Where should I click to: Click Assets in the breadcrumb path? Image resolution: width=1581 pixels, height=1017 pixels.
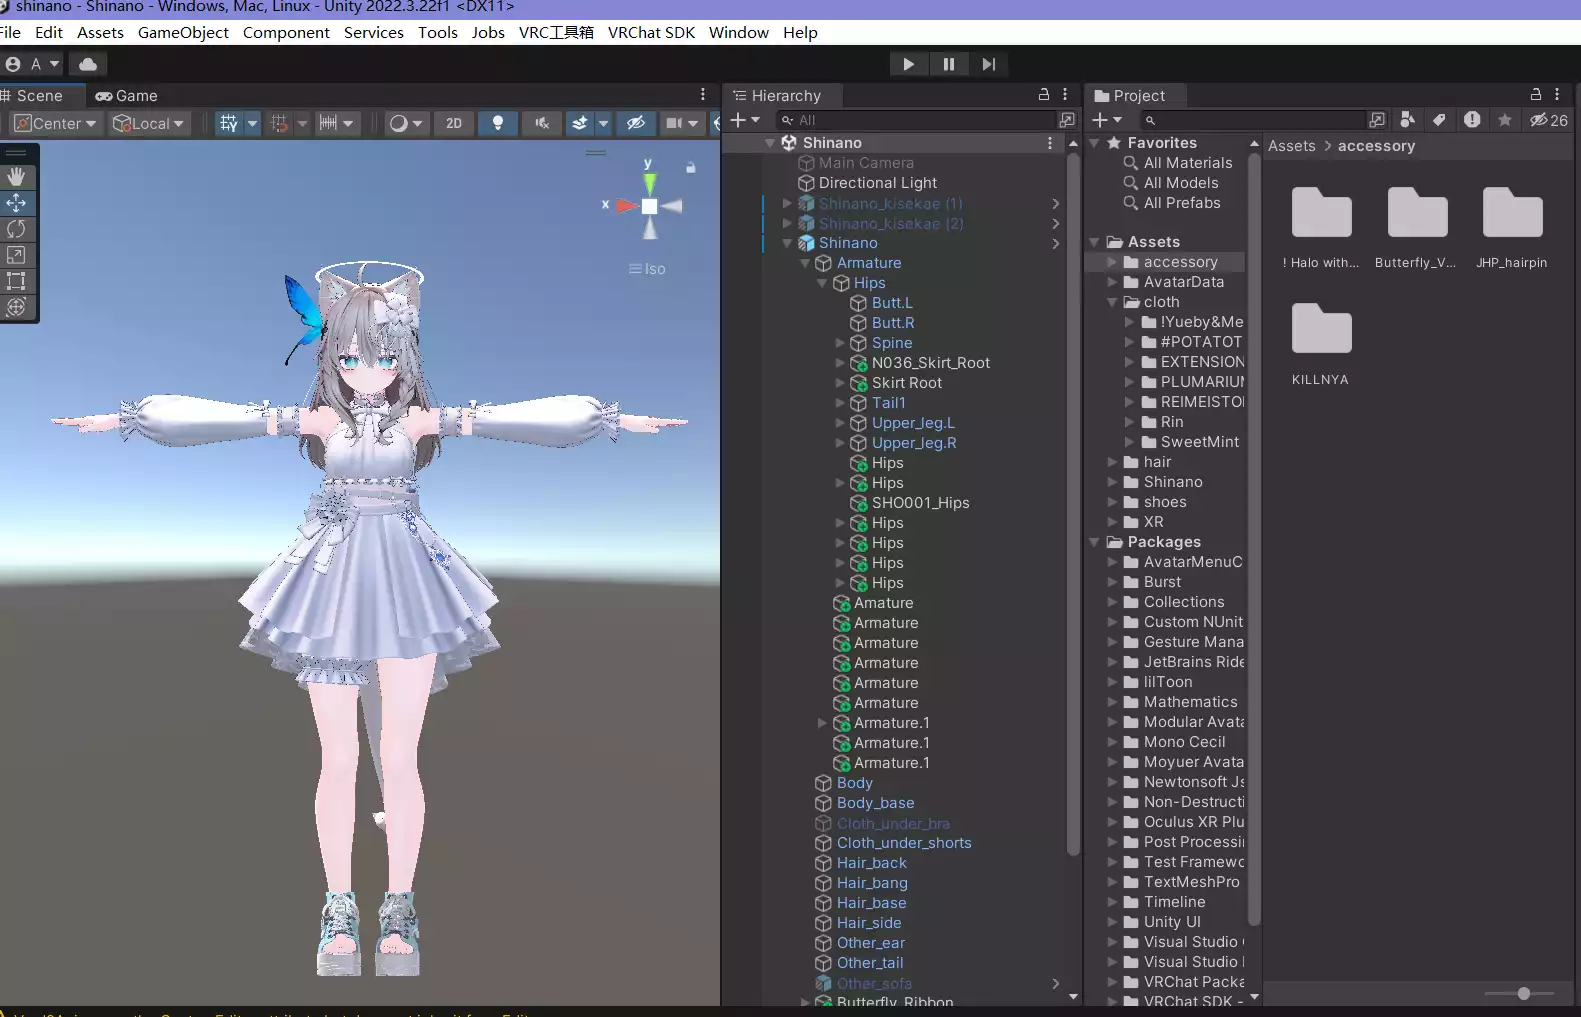(x=1291, y=146)
